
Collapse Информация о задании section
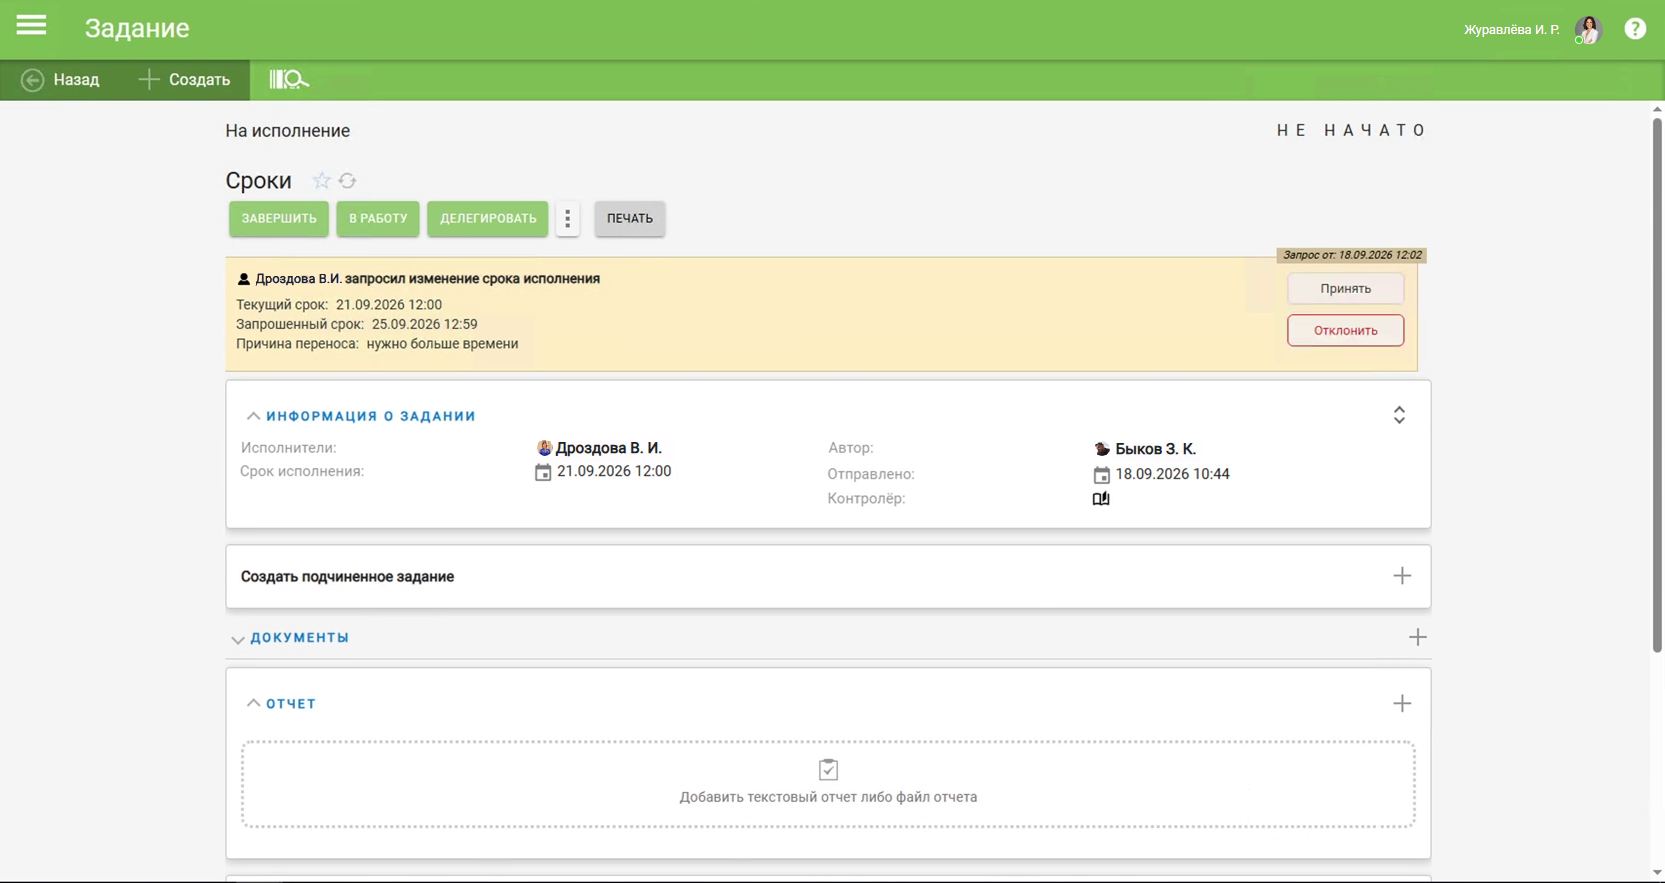[x=253, y=416]
